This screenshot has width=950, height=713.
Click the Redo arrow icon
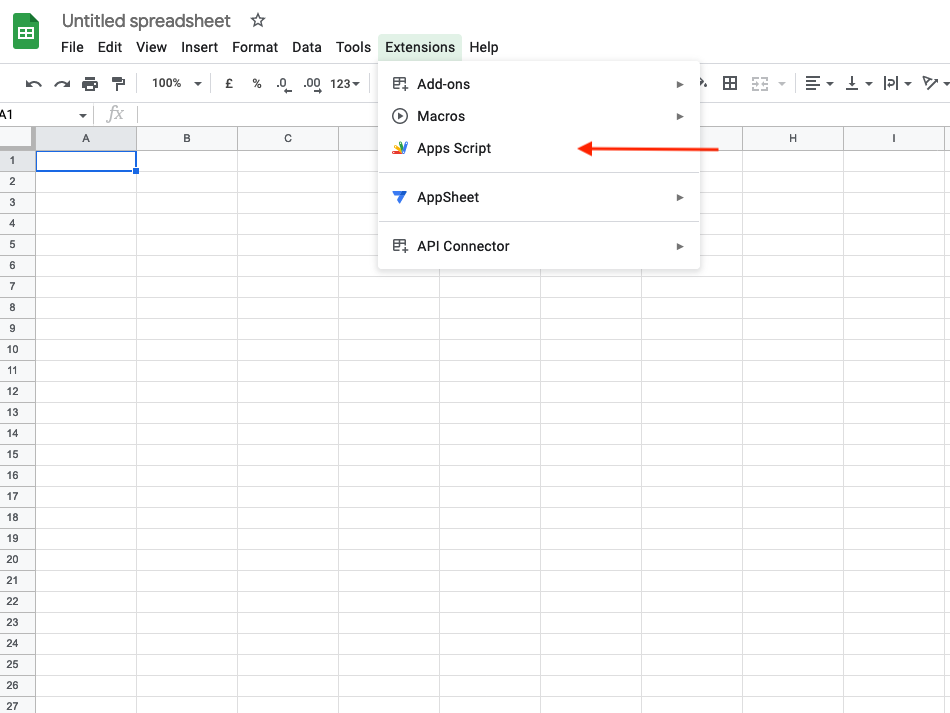click(62, 84)
